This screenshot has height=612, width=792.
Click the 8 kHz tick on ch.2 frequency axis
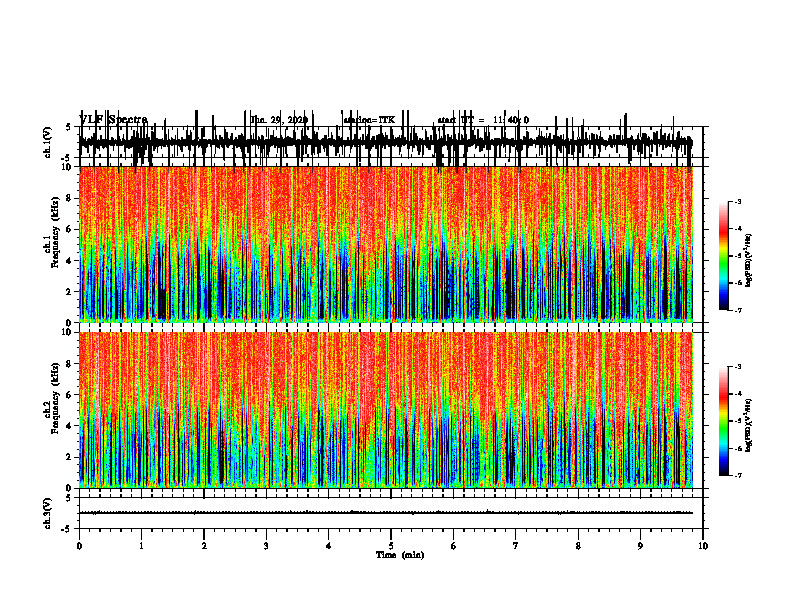pos(70,364)
